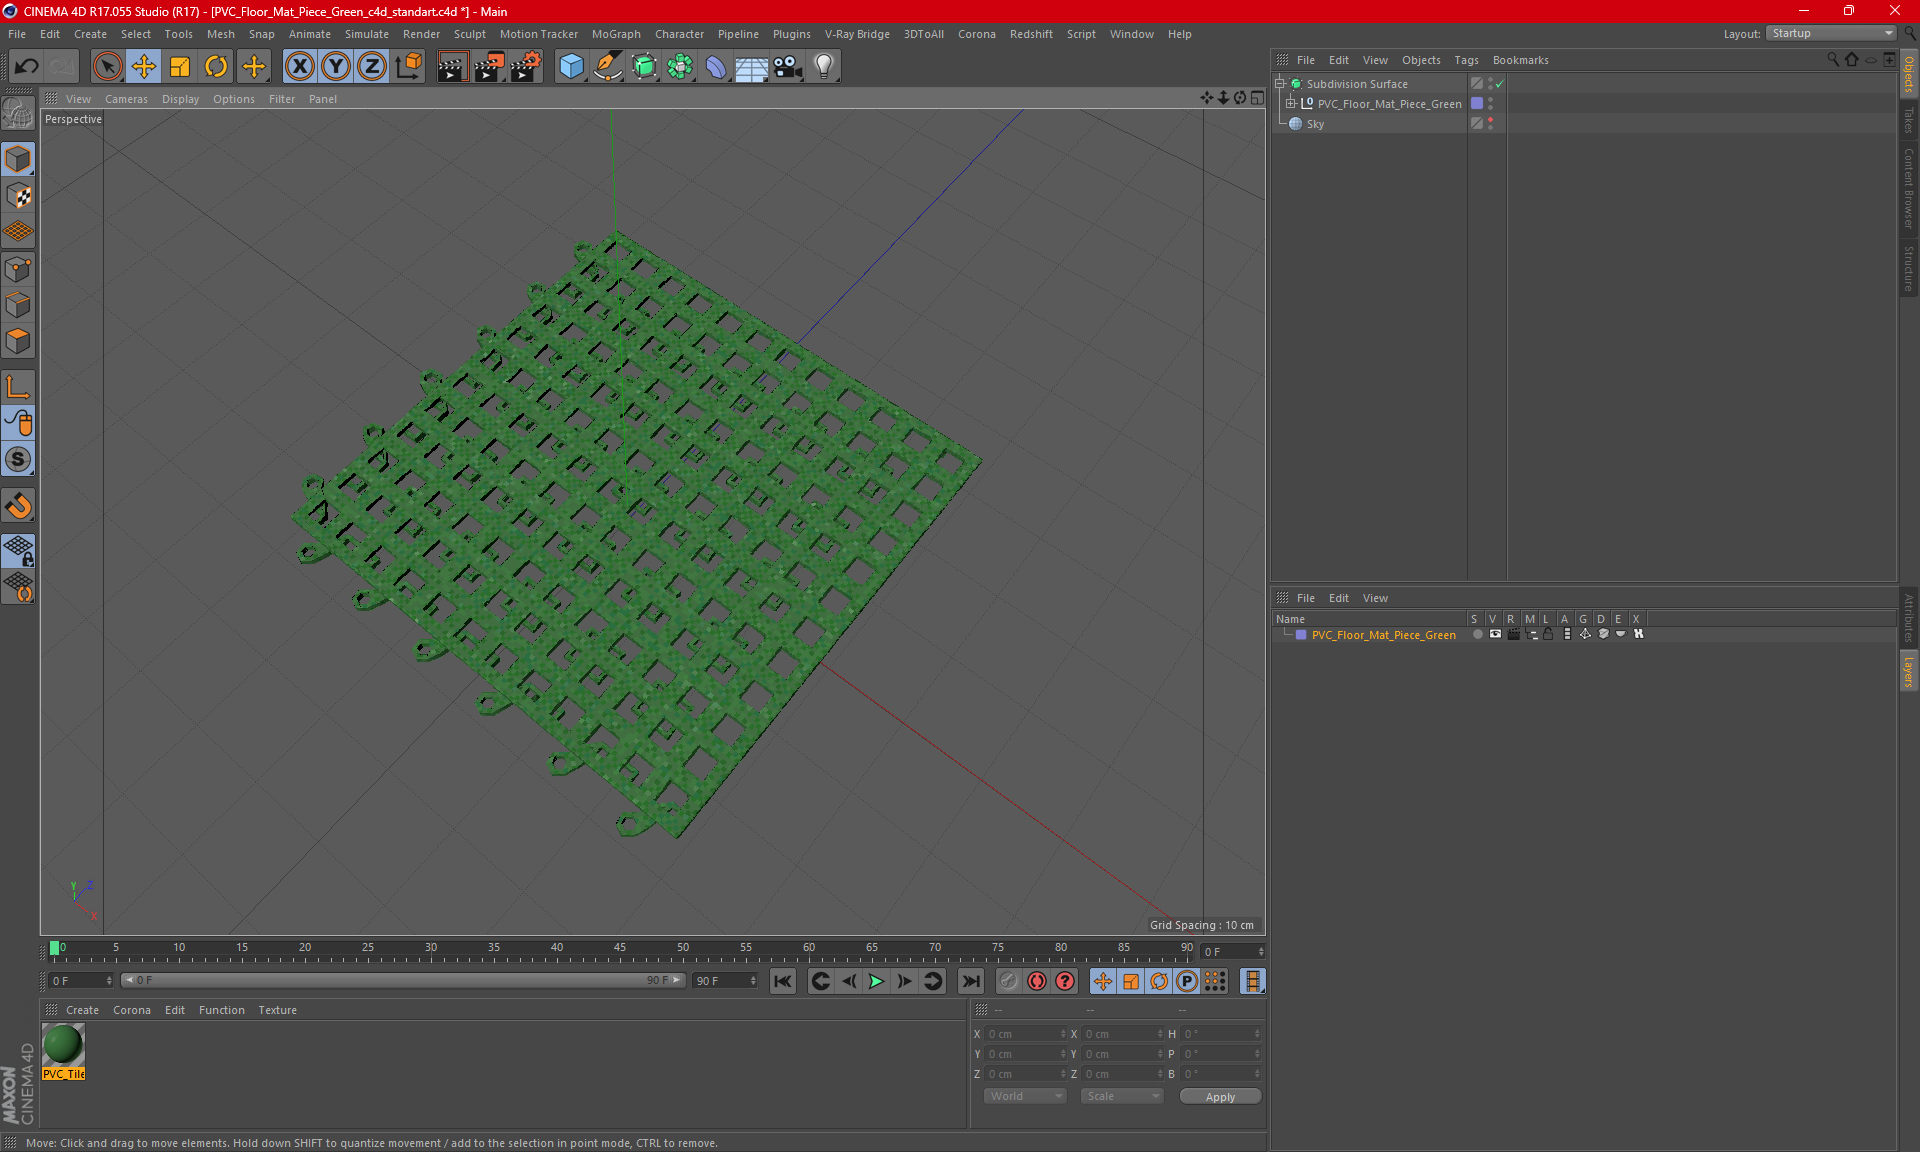Click the timeline range slider bar
This screenshot has width=1920, height=1152.
pyautogui.click(x=404, y=980)
